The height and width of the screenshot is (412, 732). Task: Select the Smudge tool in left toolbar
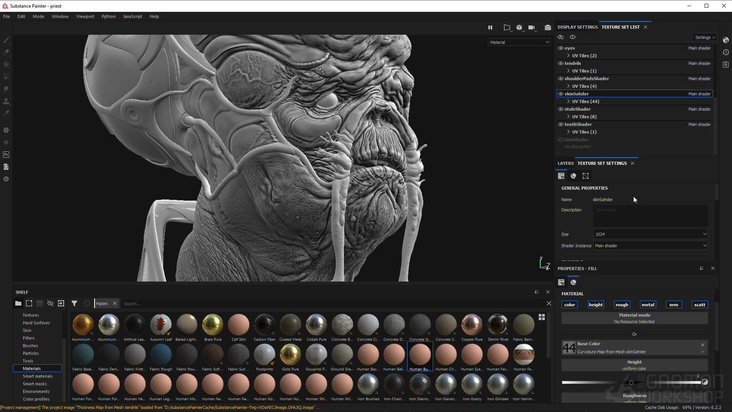click(6, 89)
